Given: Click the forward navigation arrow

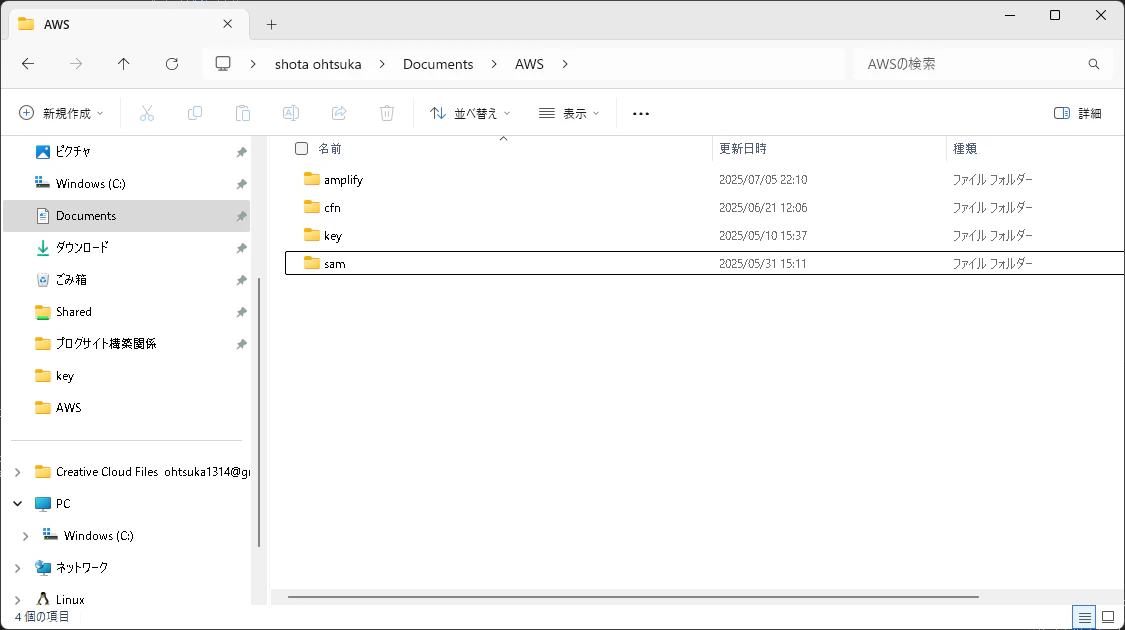Looking at the screenshot, I should point(76,64).
